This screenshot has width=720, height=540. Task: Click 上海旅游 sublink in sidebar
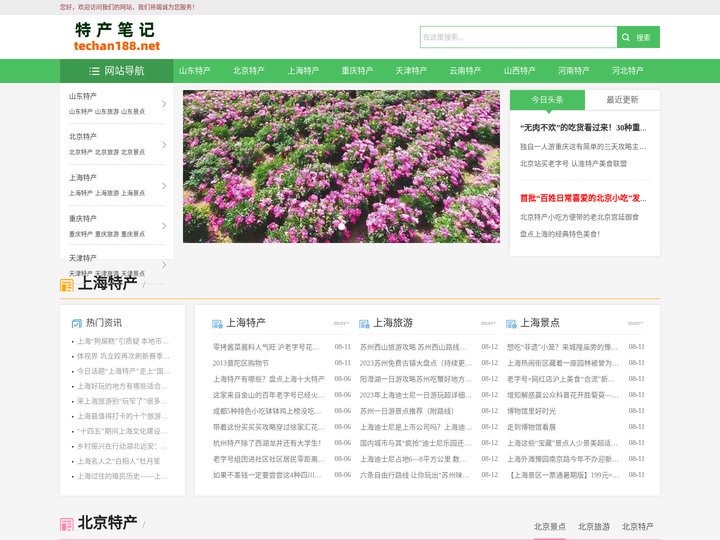(x=107, y=193)
